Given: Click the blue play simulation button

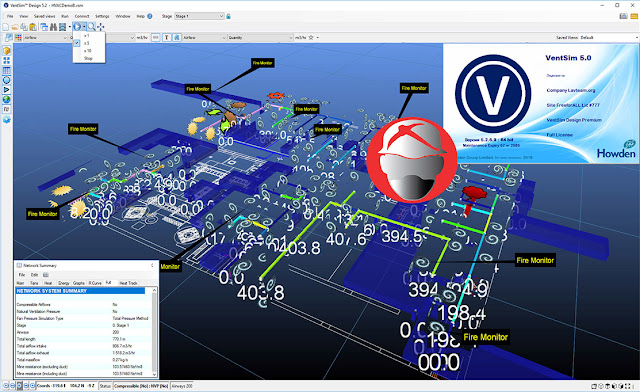Looking at the screenshot, I should pyautogui.click(x=77, y=27).
